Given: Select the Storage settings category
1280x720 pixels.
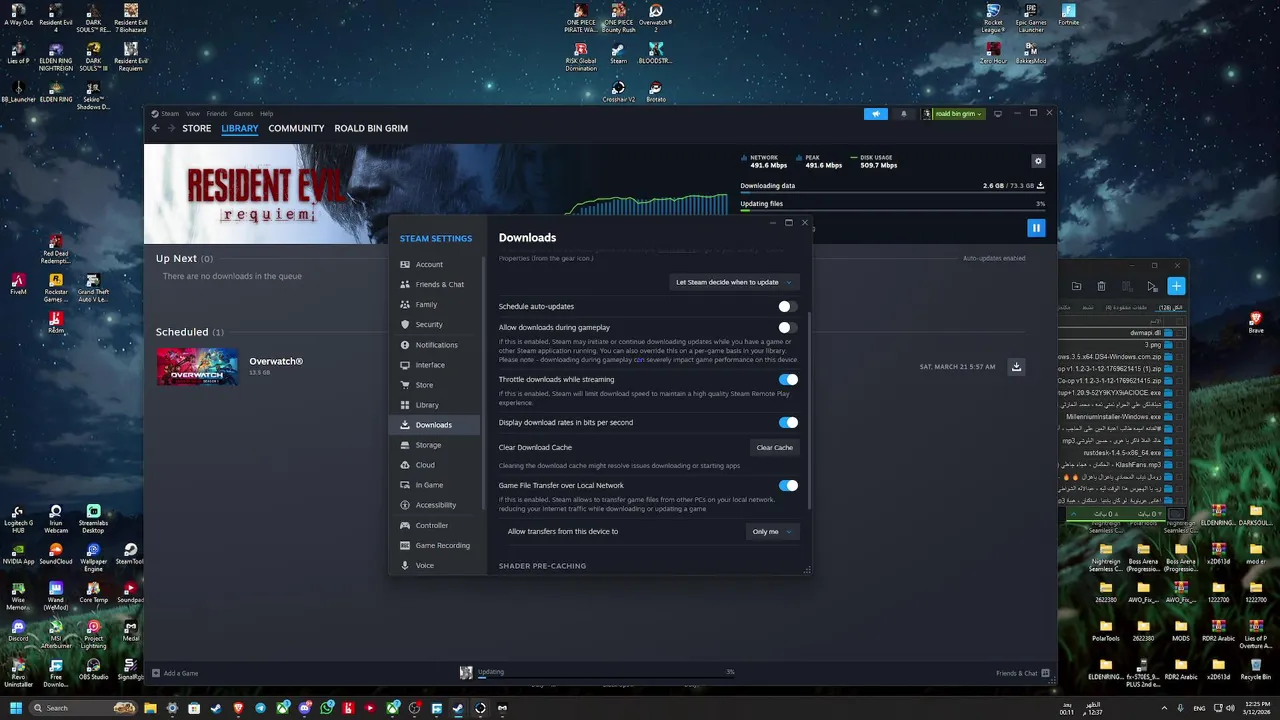Looking at the screenshot, I should coord(434,445).
